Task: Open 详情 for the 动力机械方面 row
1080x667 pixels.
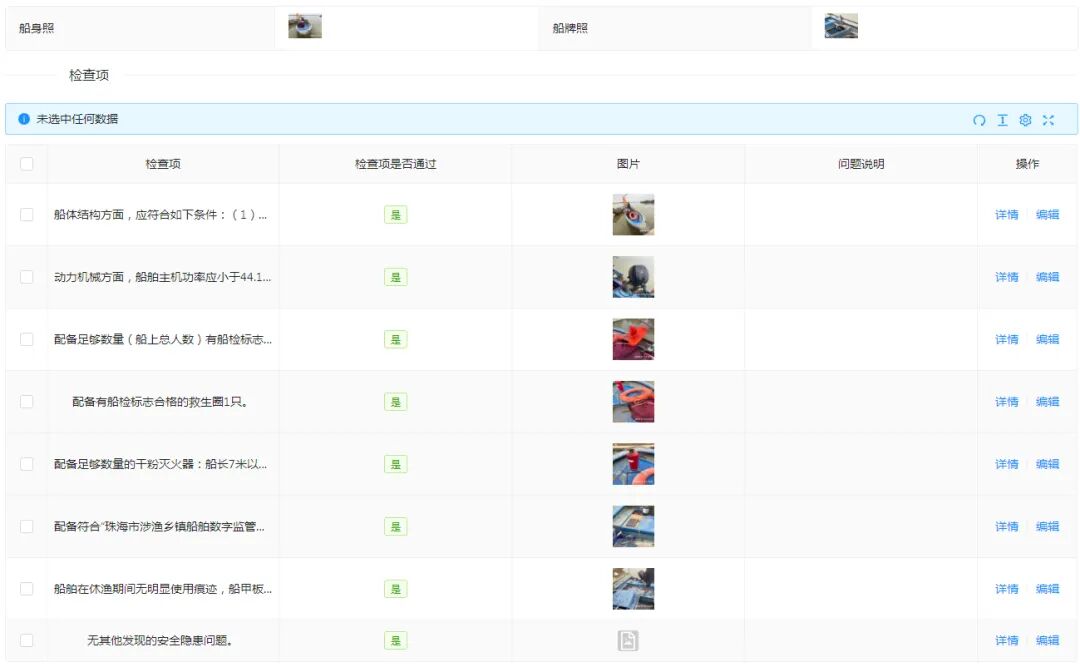Action: coord(1006,277)
